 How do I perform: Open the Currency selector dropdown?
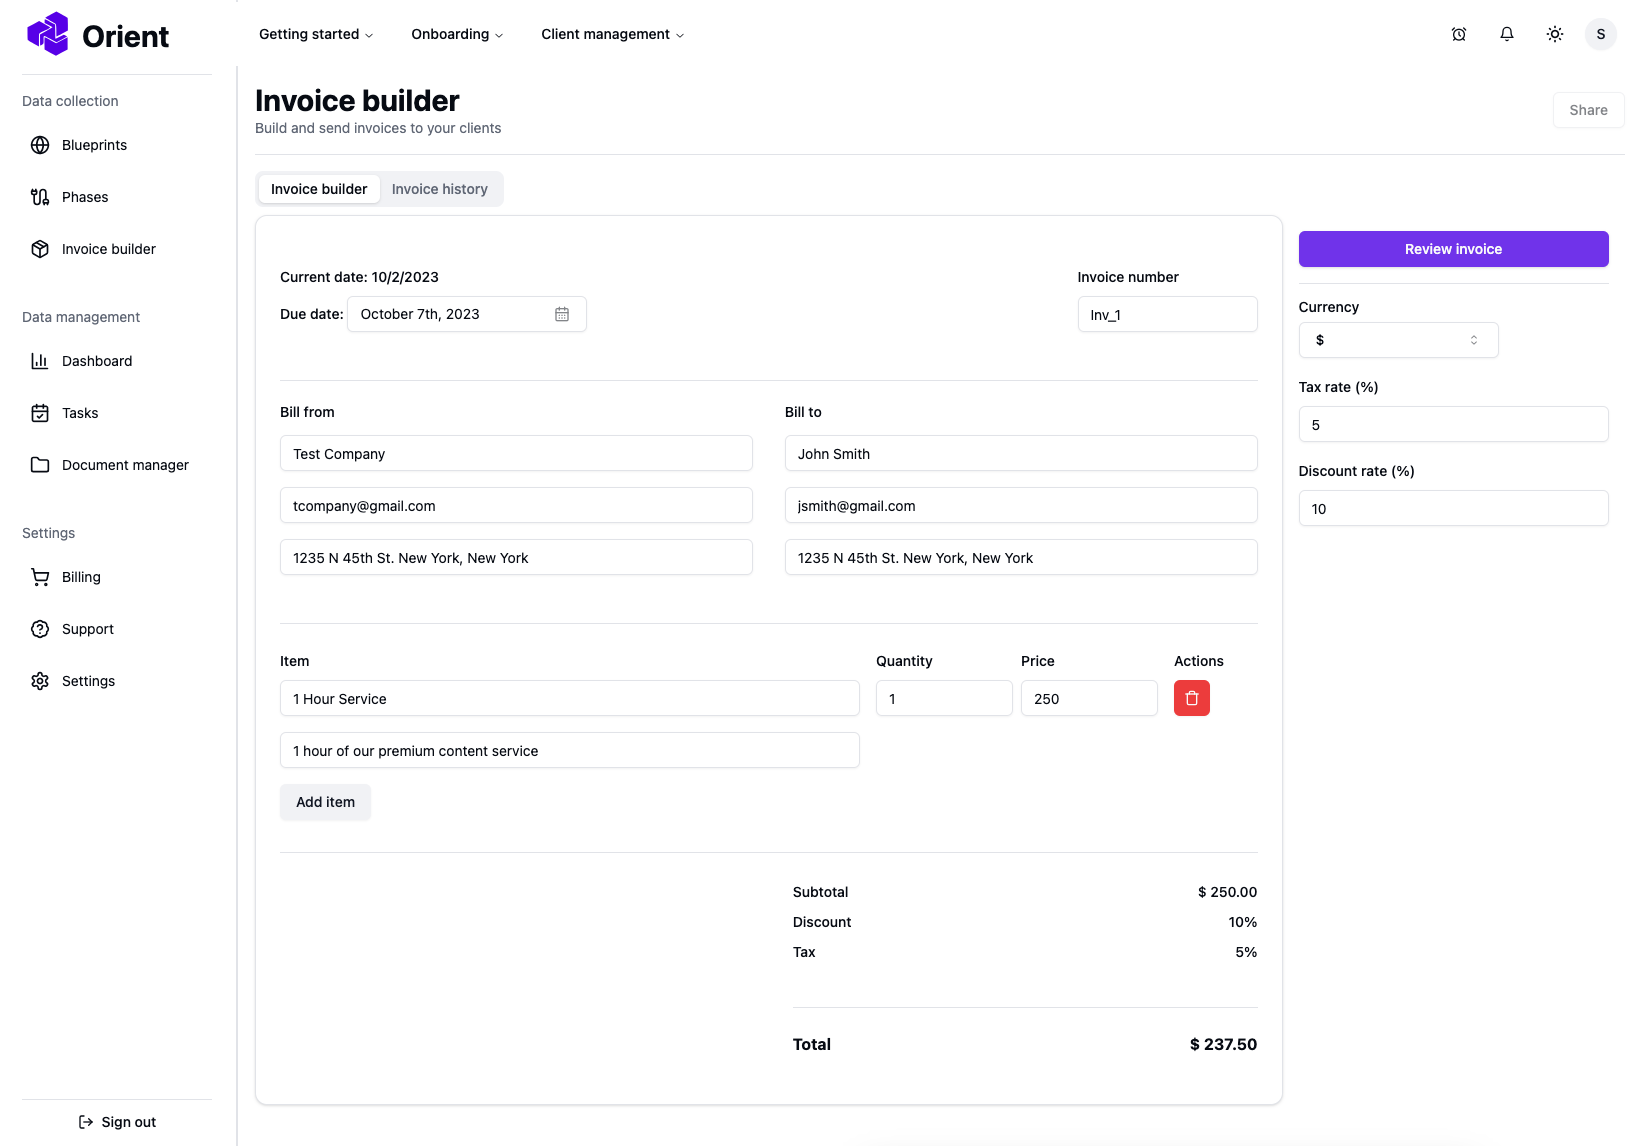(x=1398, y=340)
